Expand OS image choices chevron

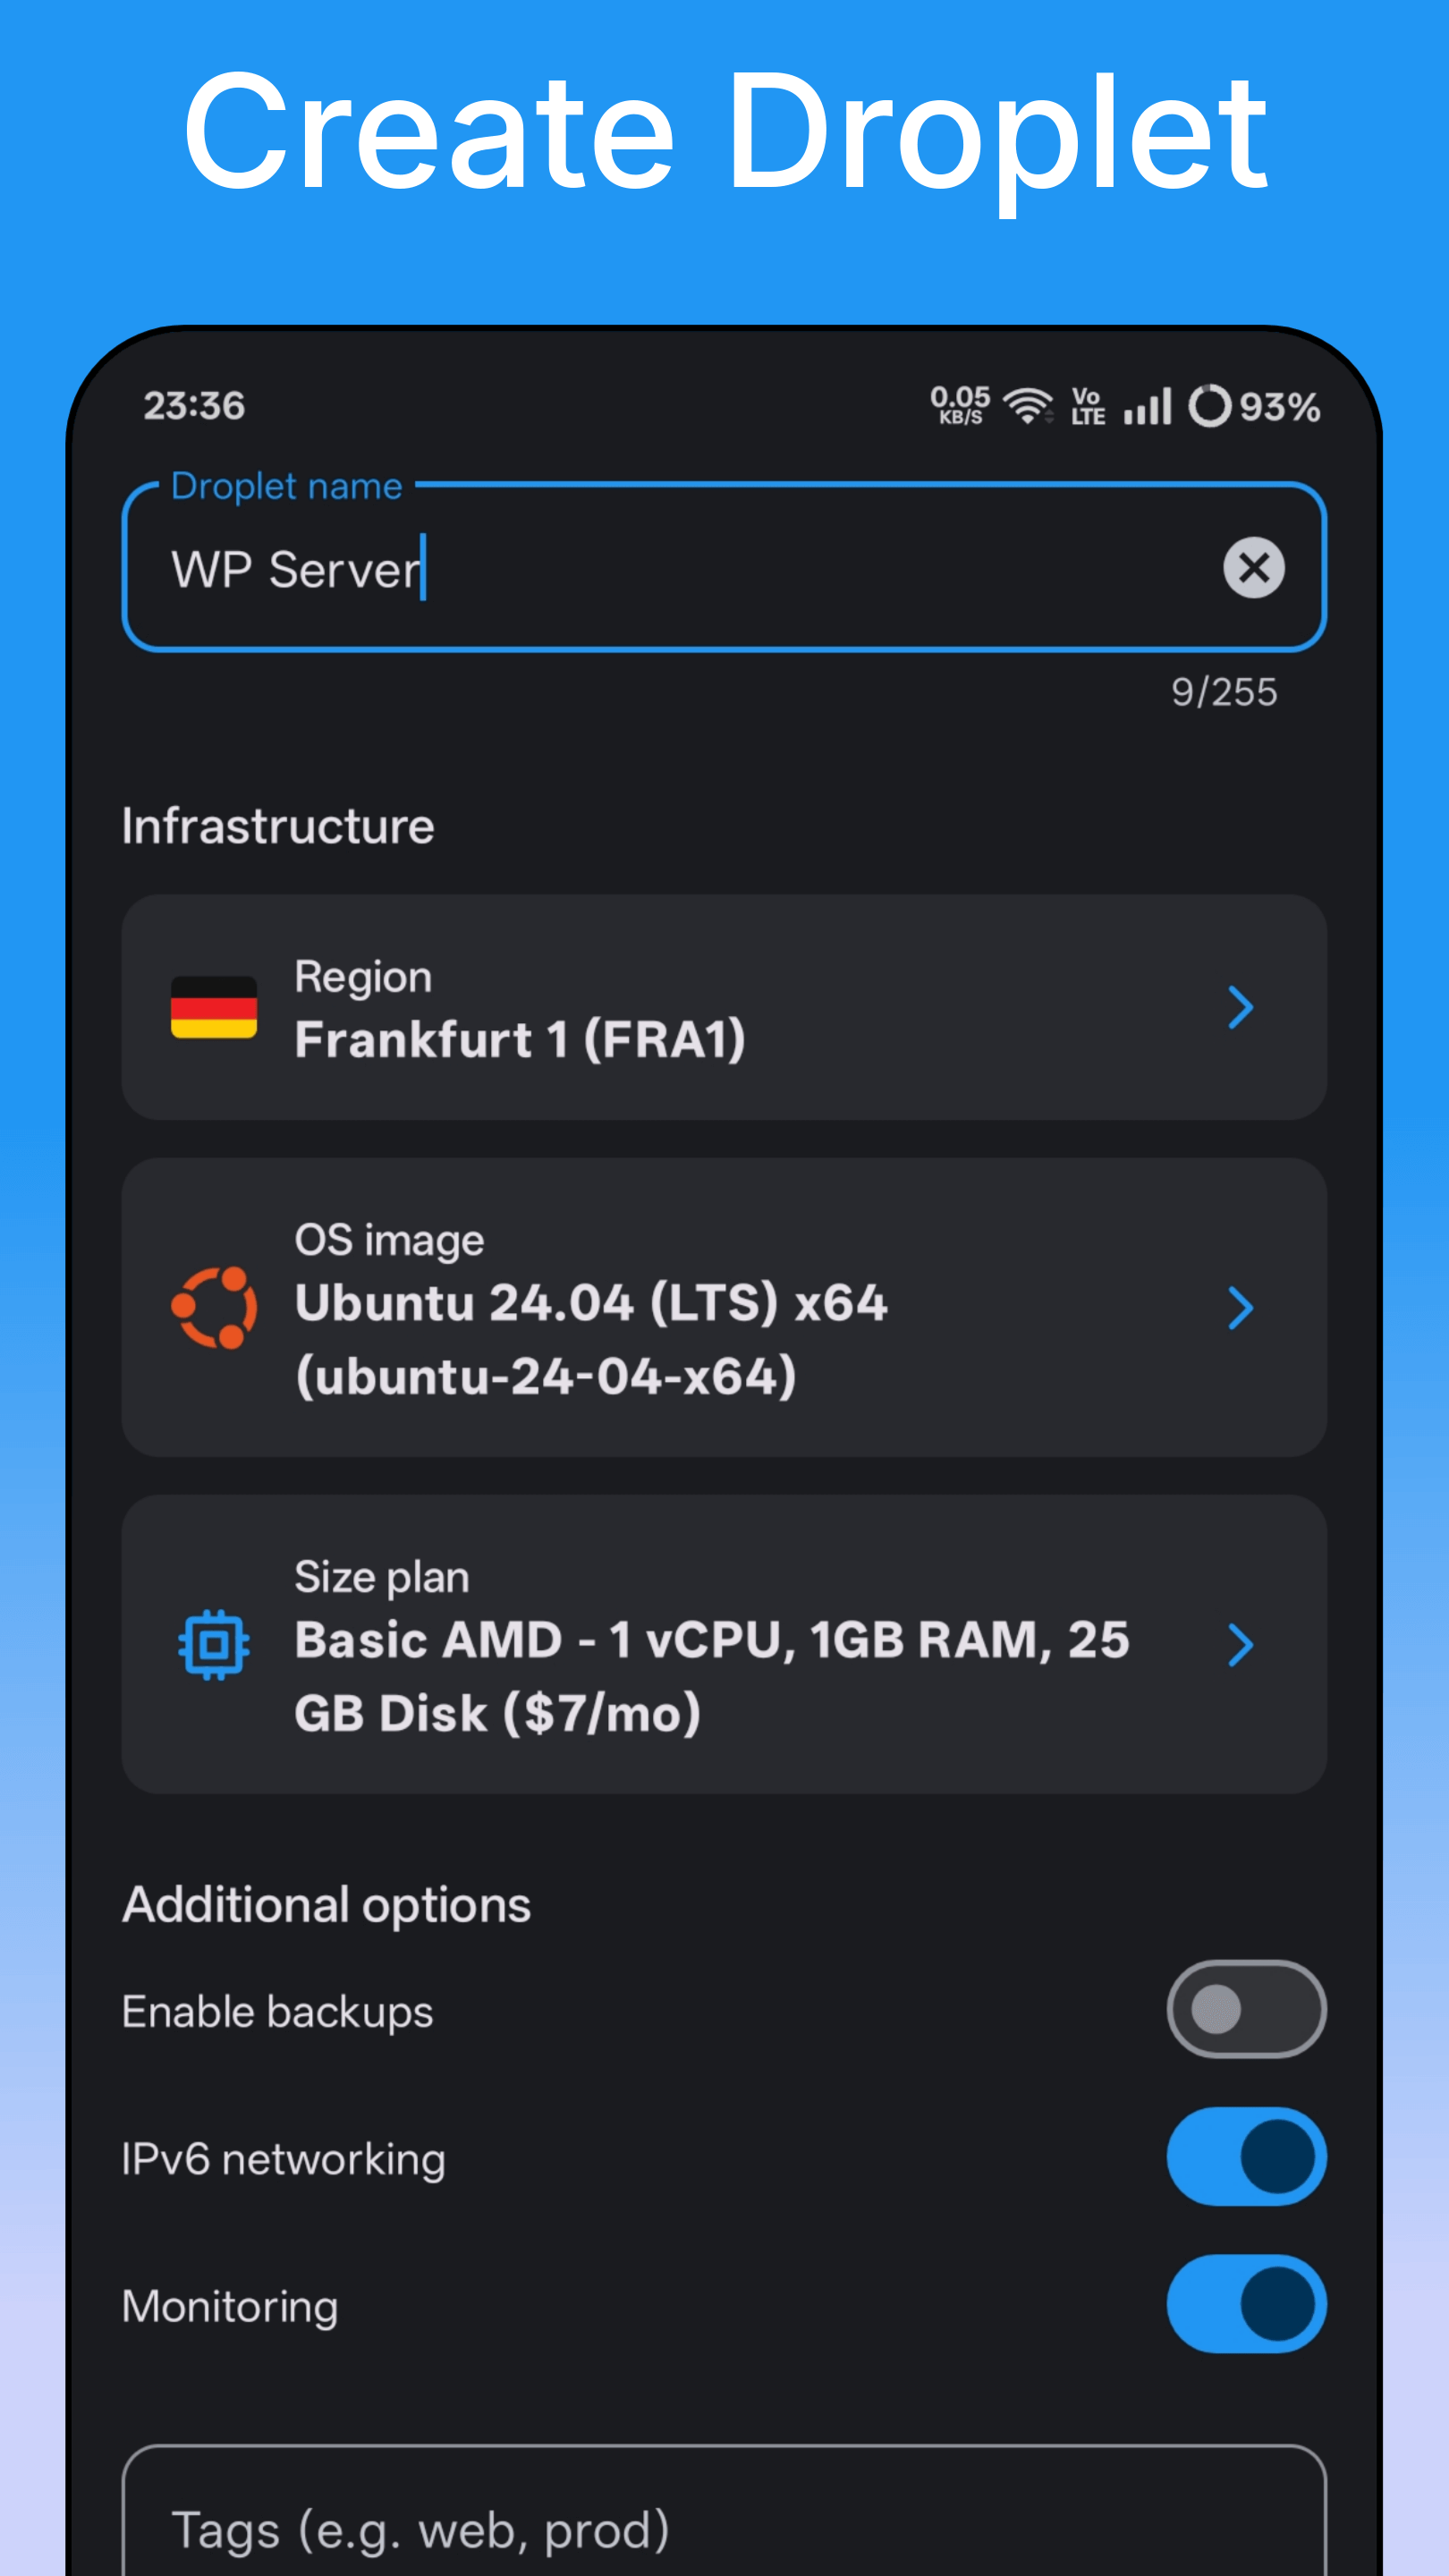pos(1240,1307)
